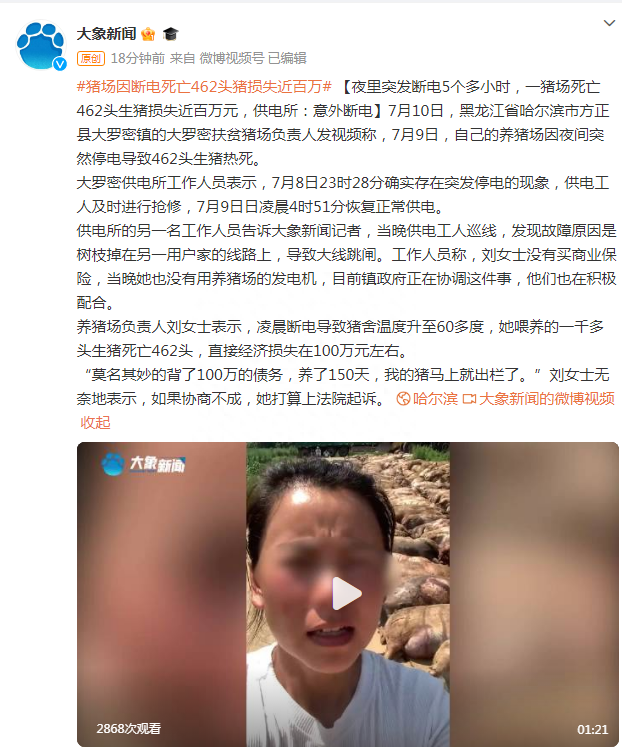Play the video with the center play button
622x751 pixels.
[347, 593]
